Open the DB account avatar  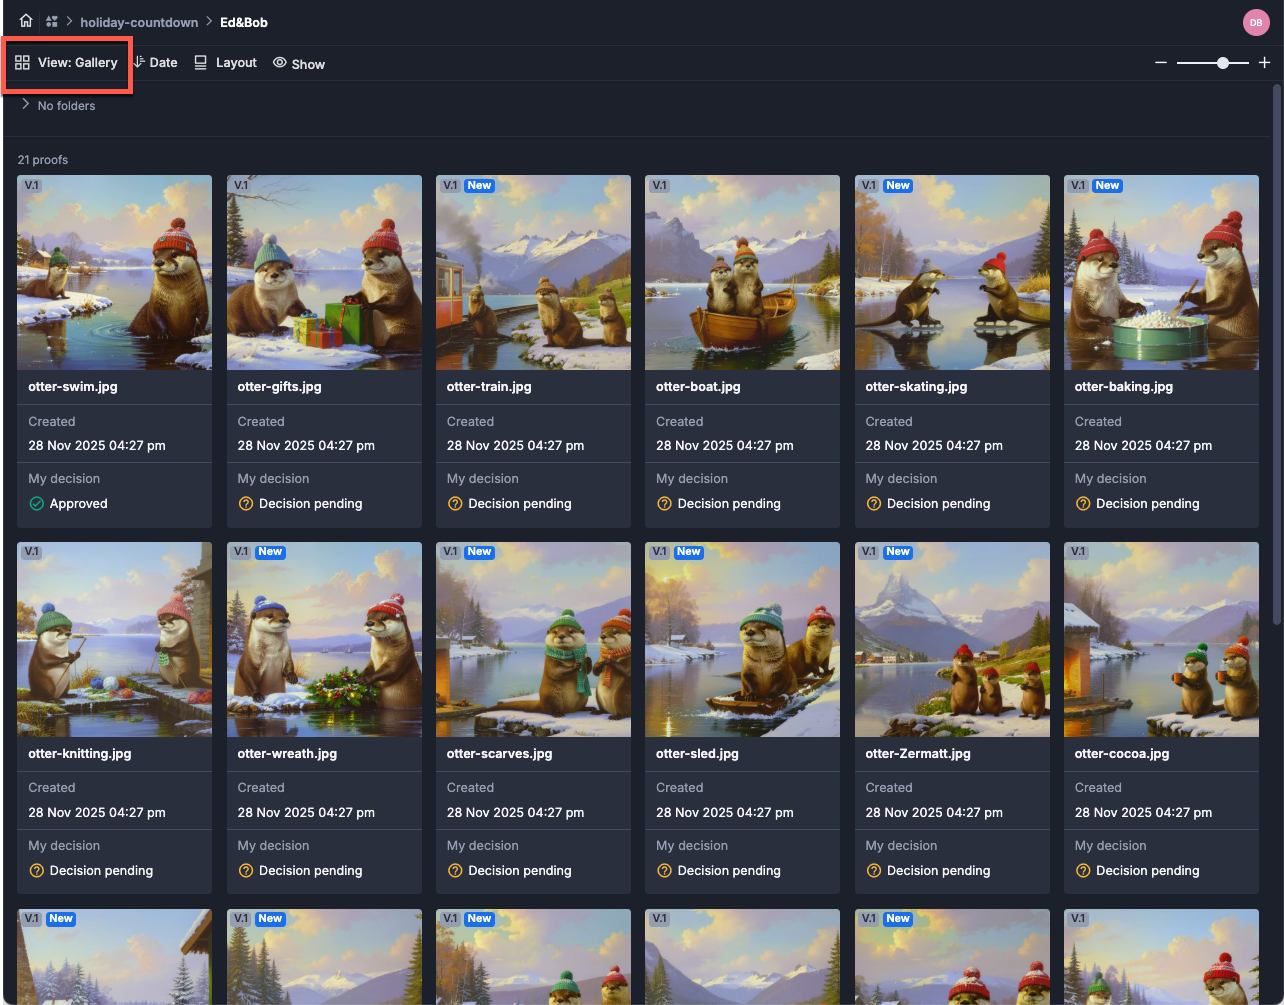pos(1256,21)
